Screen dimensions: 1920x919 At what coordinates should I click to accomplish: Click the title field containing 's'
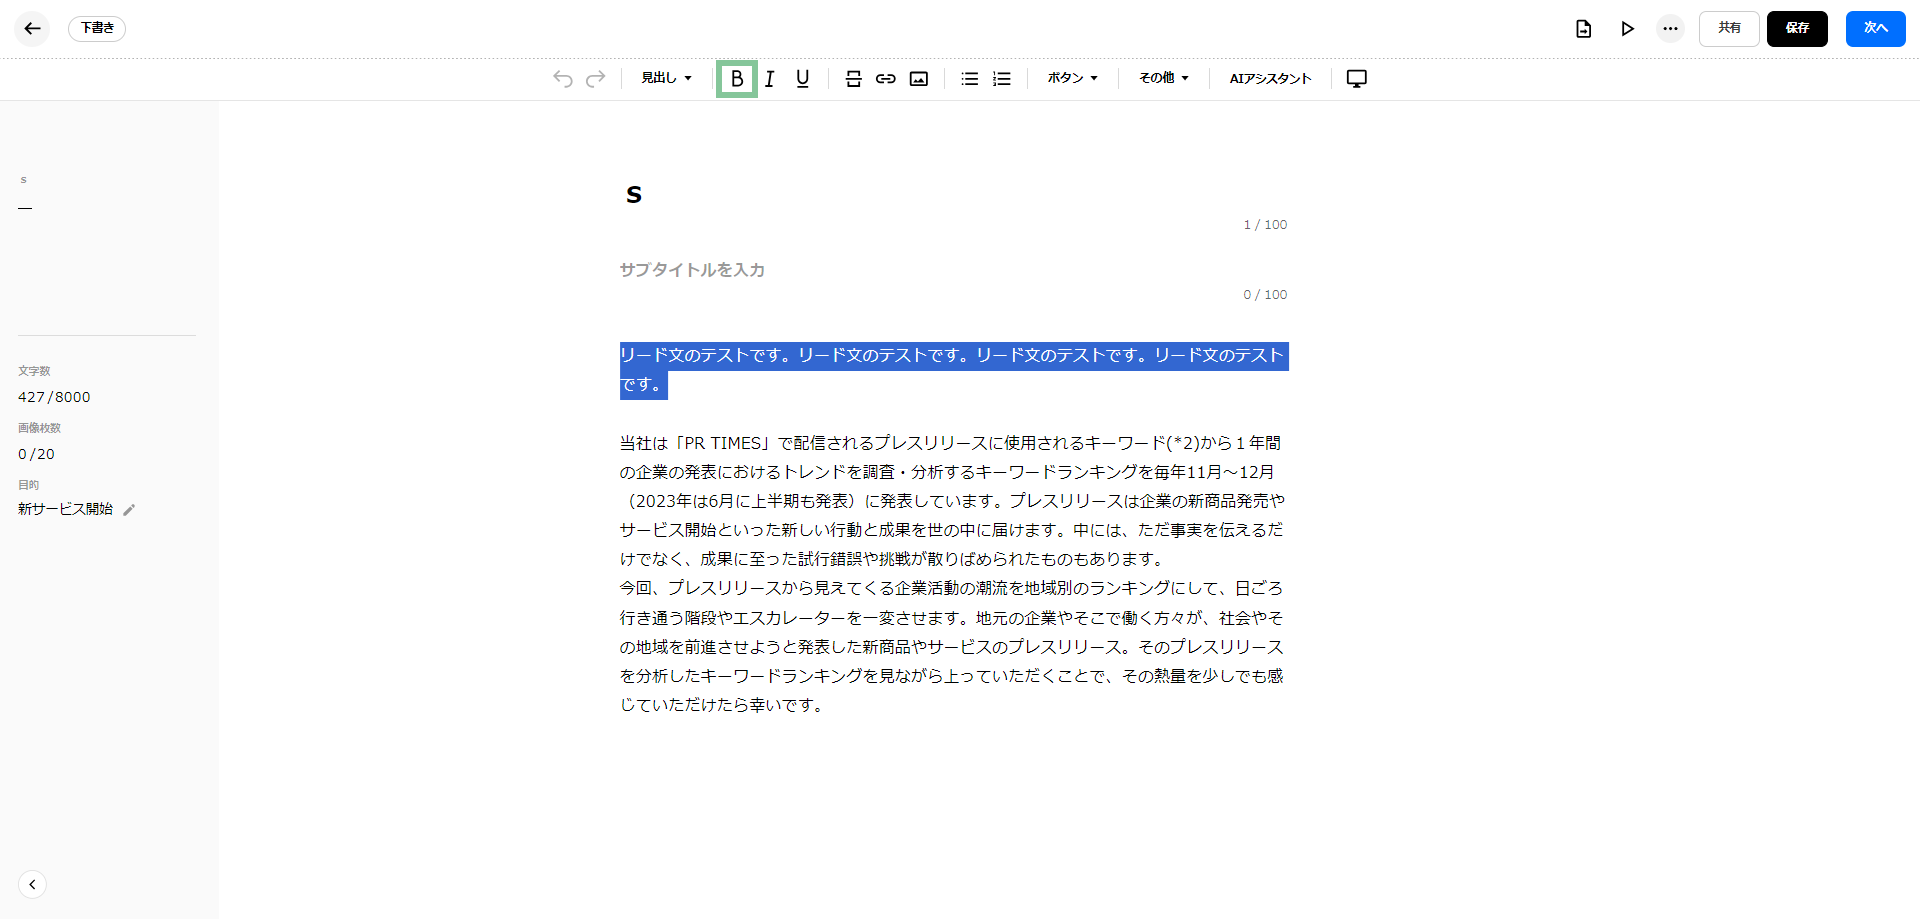pos(953,195)
